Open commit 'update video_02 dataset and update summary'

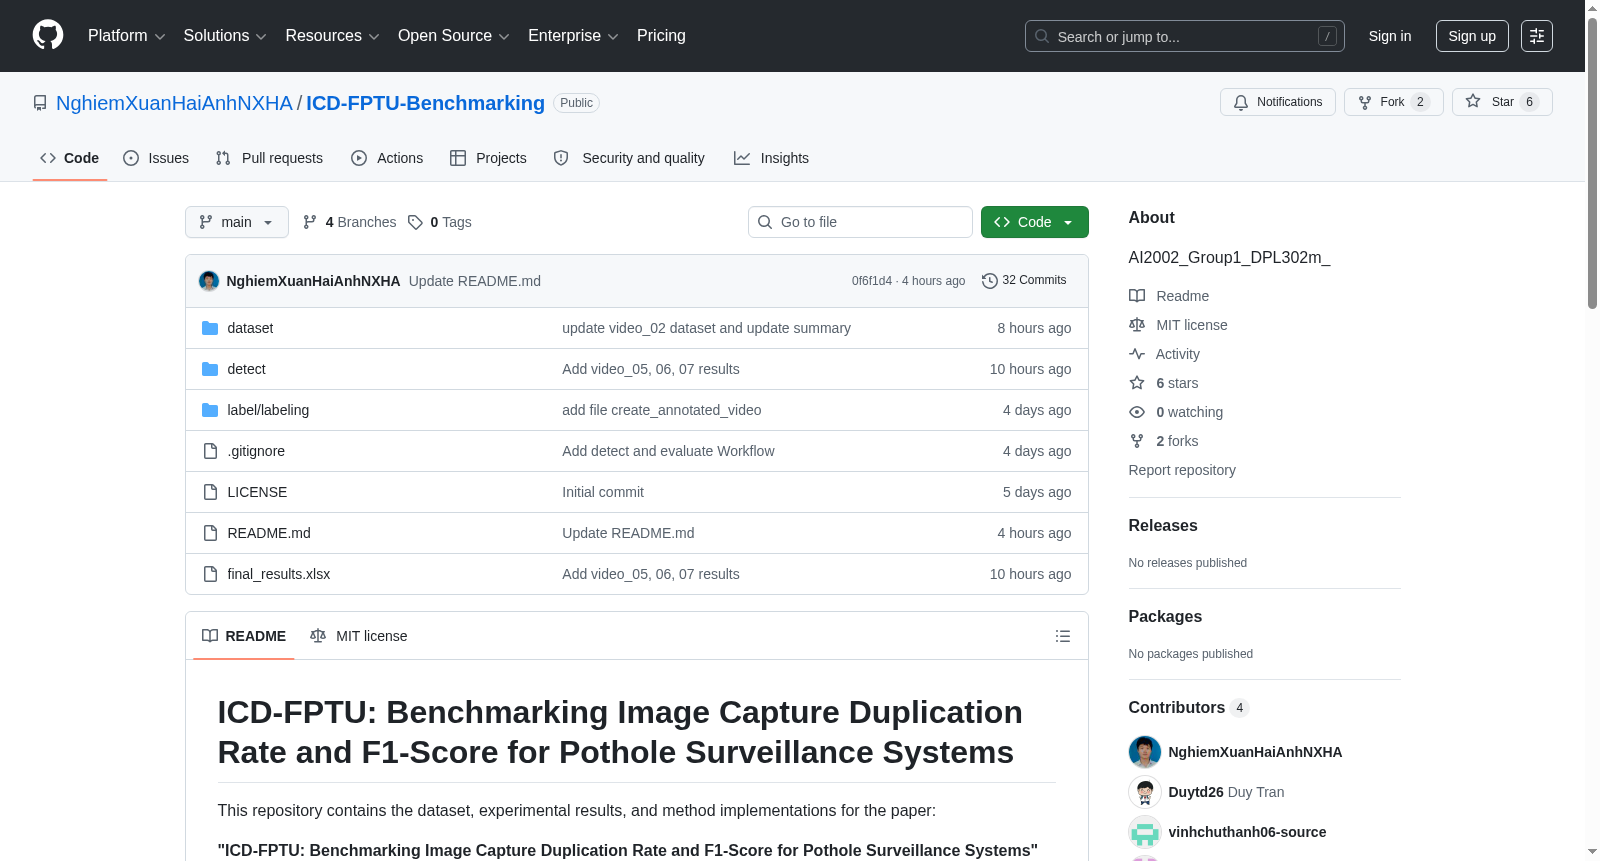pyautogui.click(x=706, y=328)
